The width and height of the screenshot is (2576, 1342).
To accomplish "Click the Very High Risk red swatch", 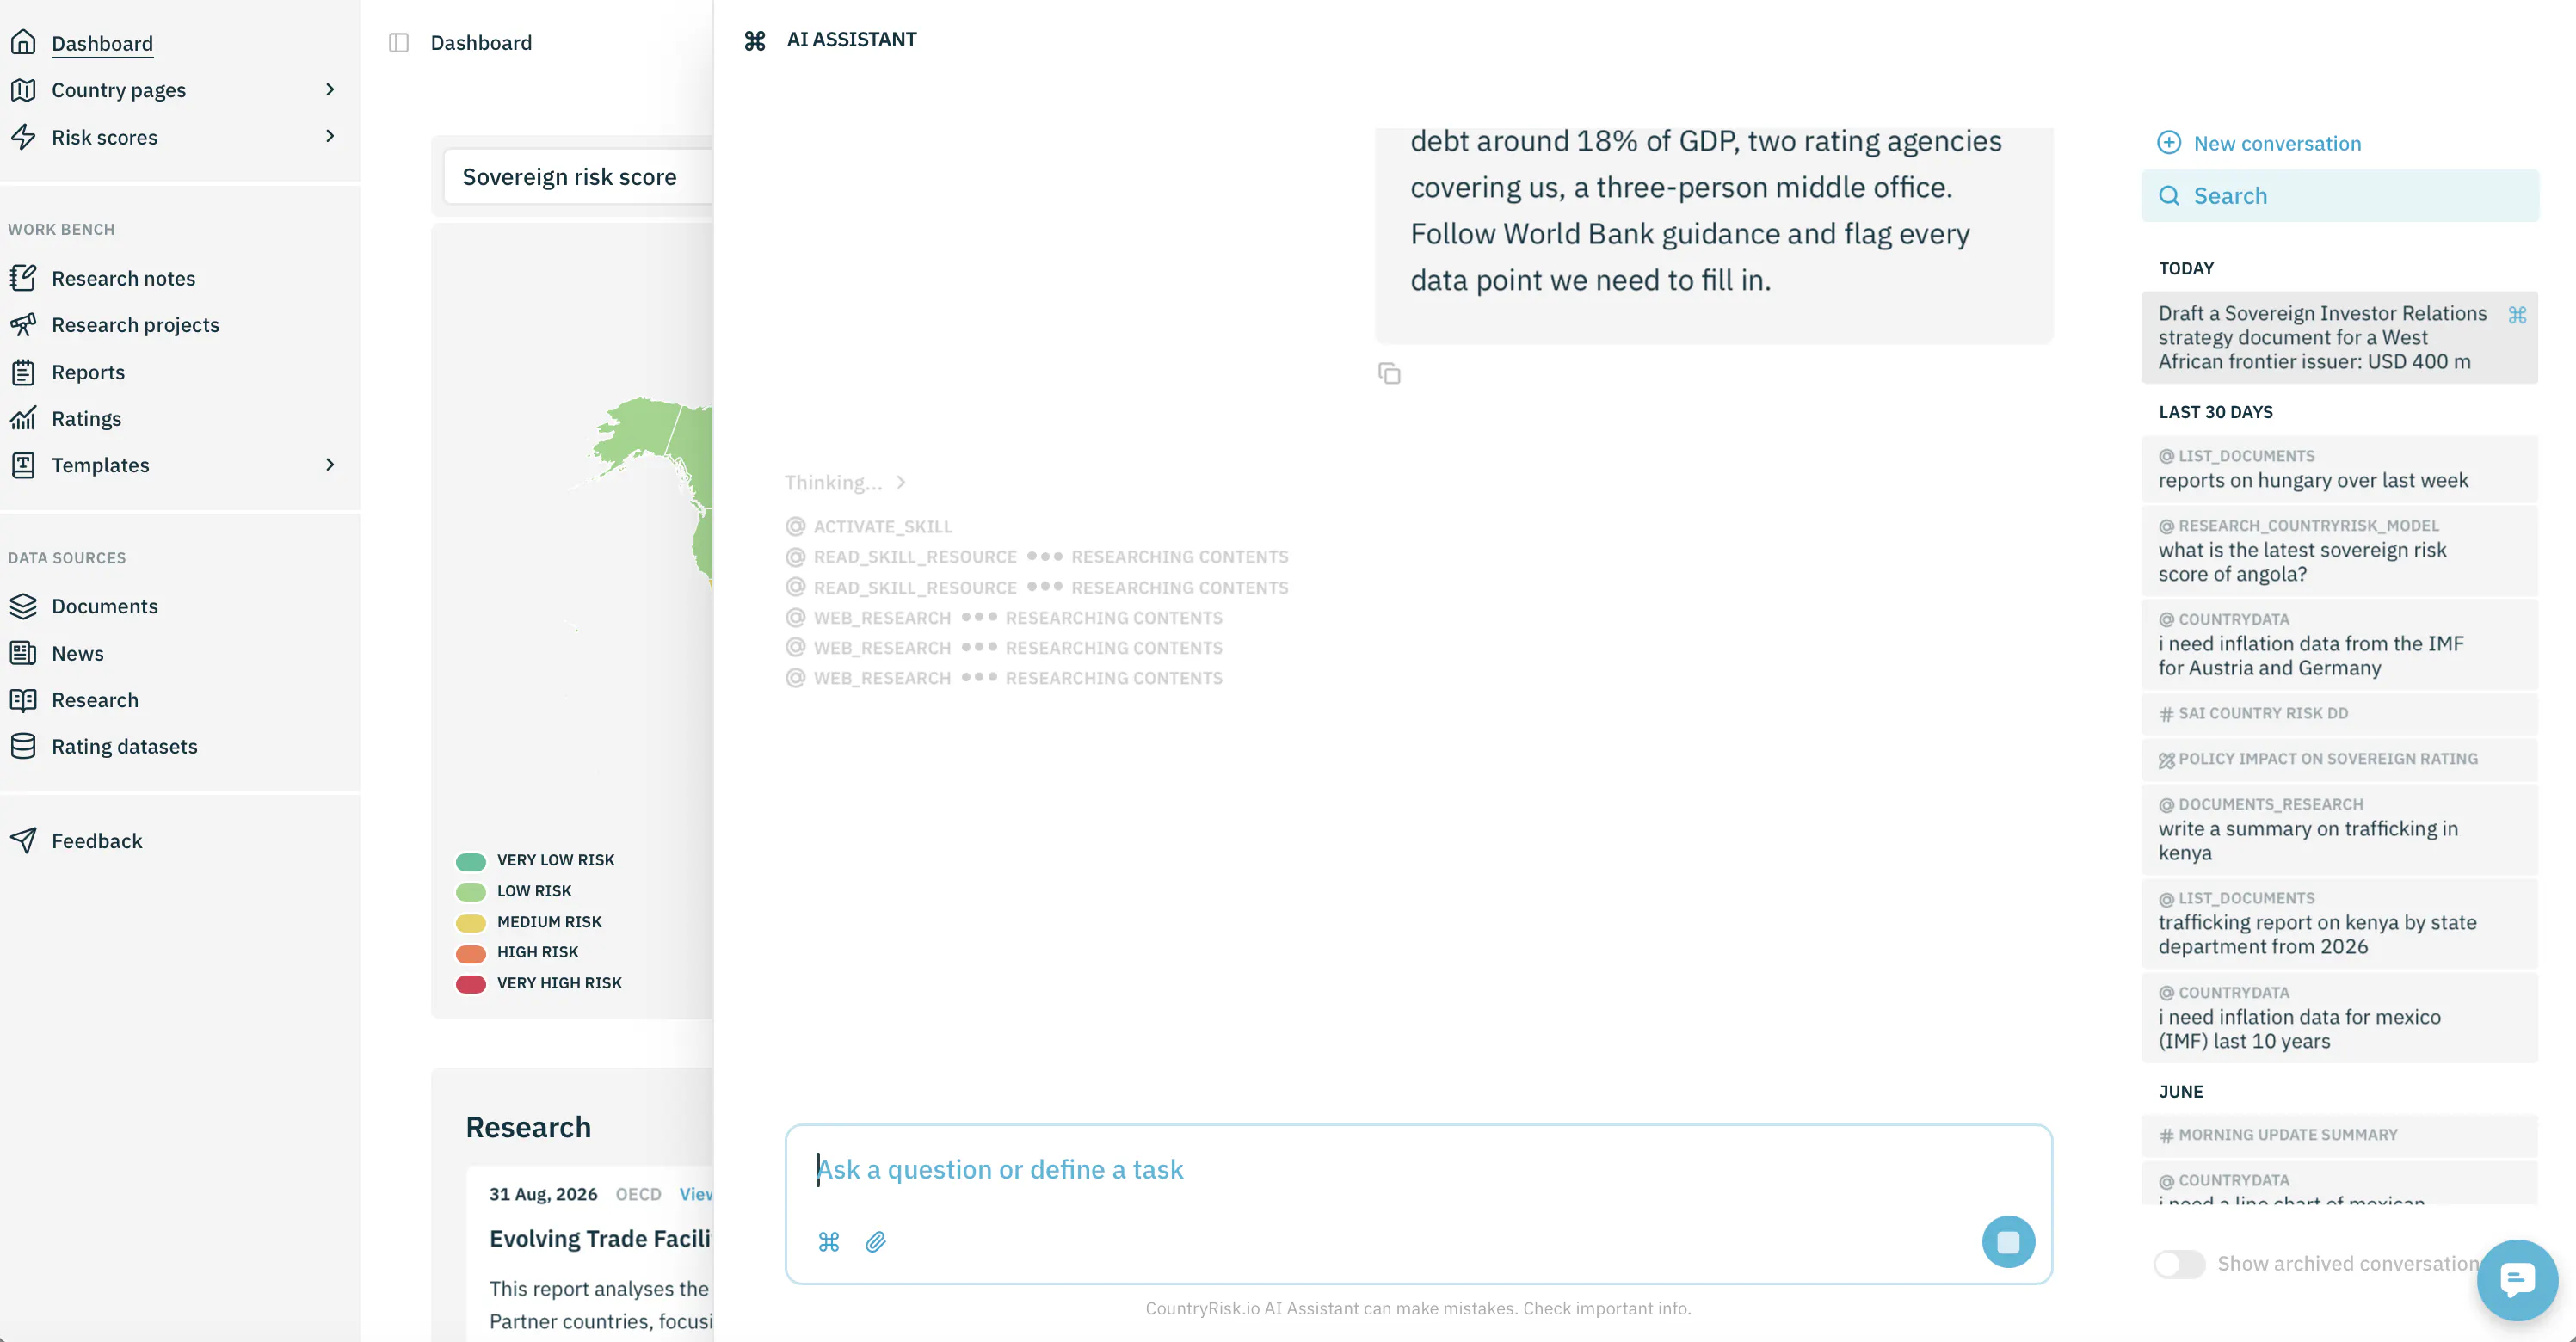I will [x=470, y=984].
